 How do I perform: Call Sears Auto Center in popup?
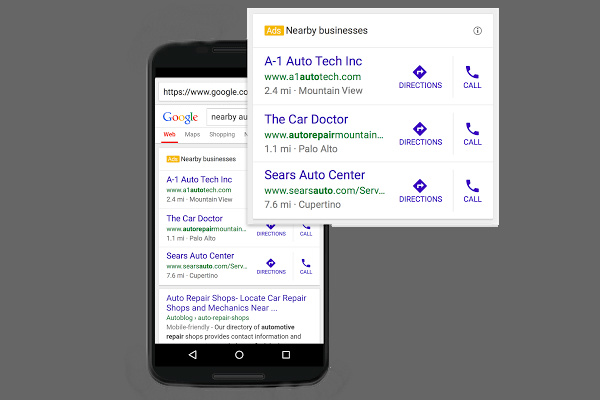pos(472,191)
